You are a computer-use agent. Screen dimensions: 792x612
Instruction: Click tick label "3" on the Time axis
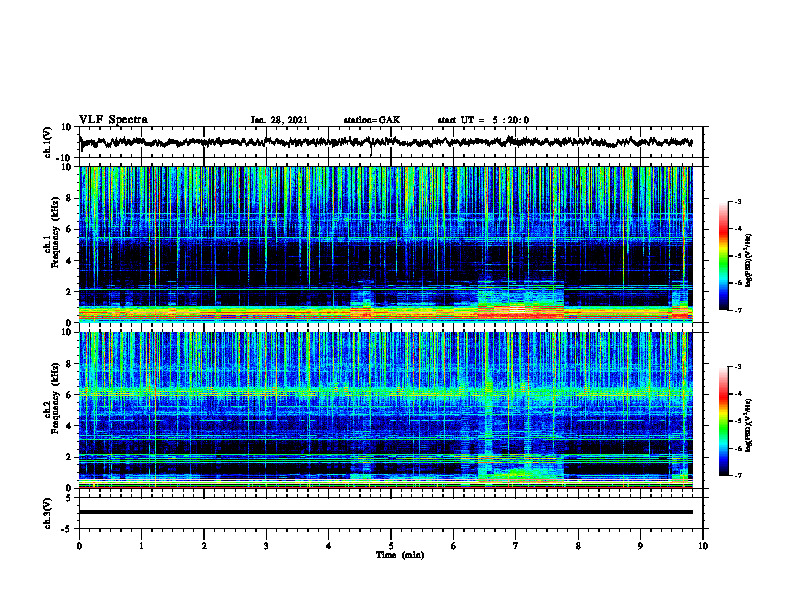[266, 546]
